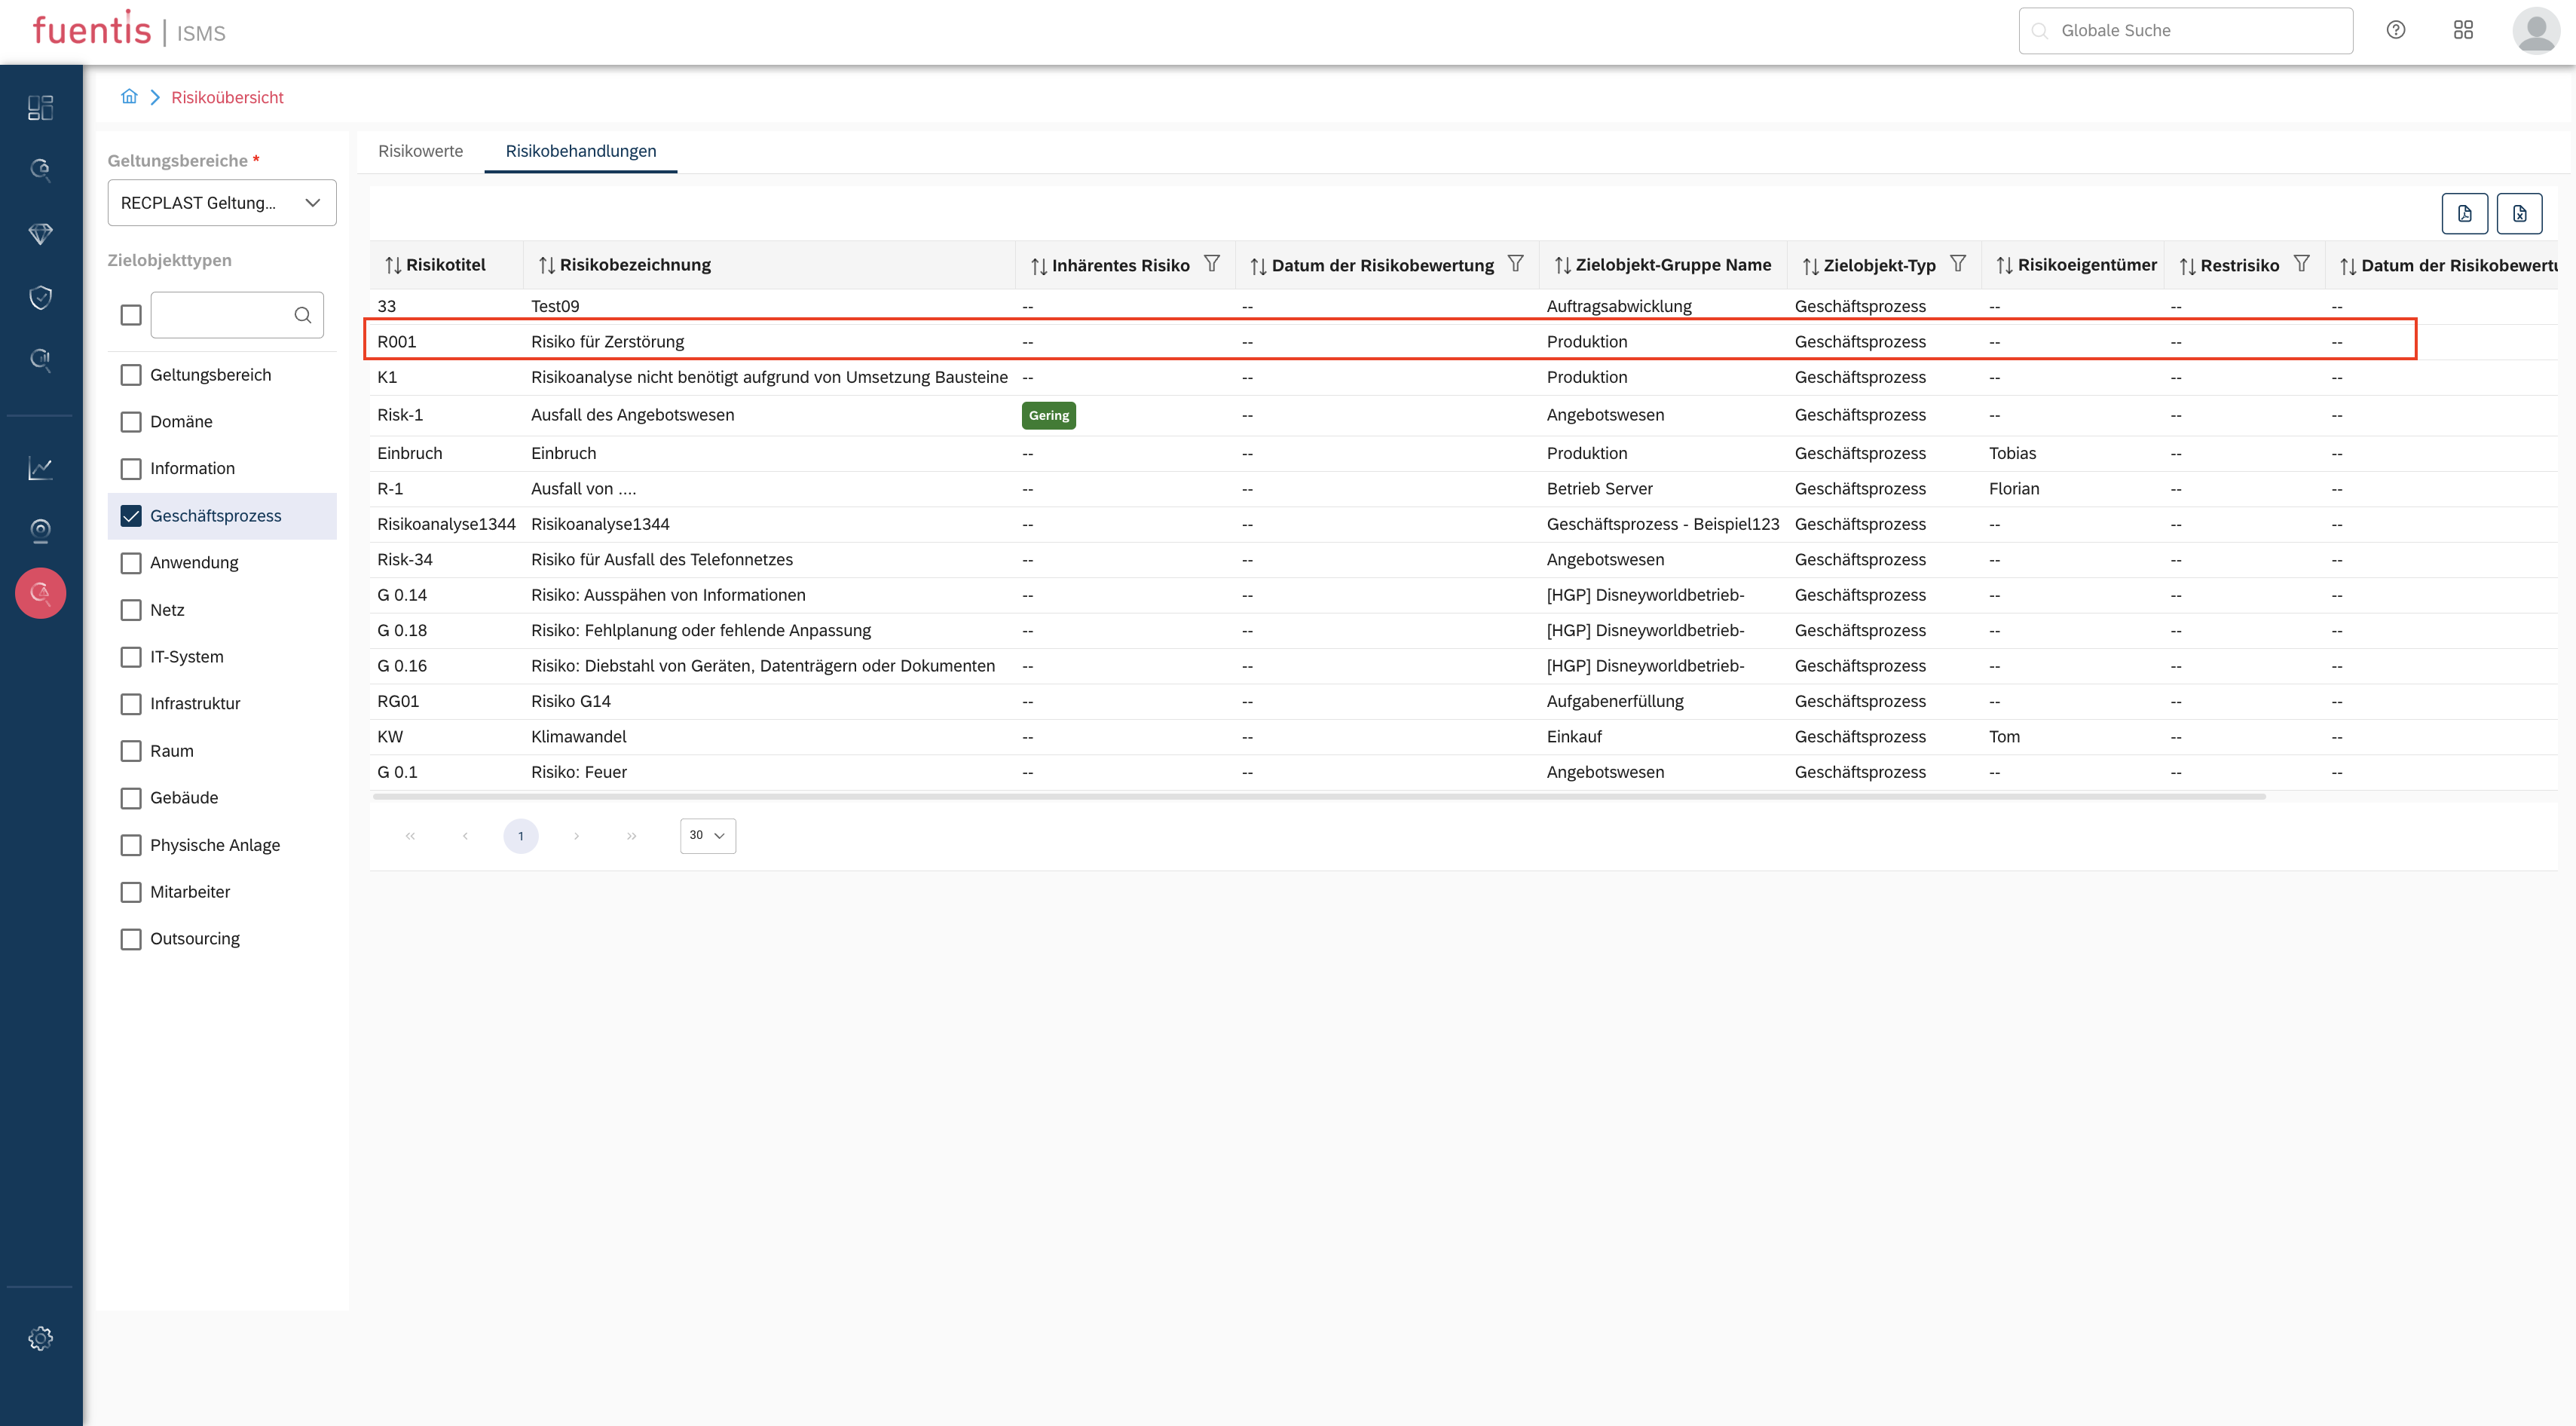This screenshot has height=1426, width=2576.
Task: Export table as PDF icon
Action: pos(2464,213)
